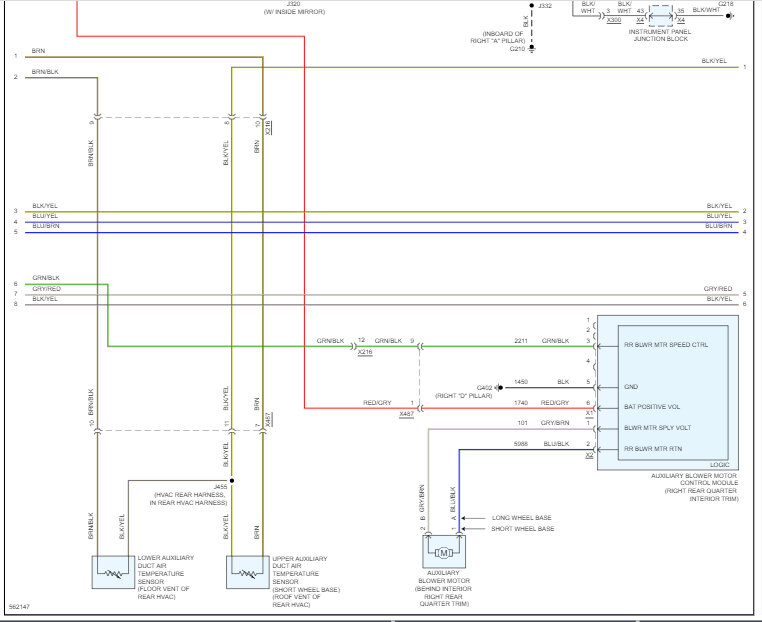Click the 'X1' connector label on the module
The image size is (762, 622).
pos(589,413)
